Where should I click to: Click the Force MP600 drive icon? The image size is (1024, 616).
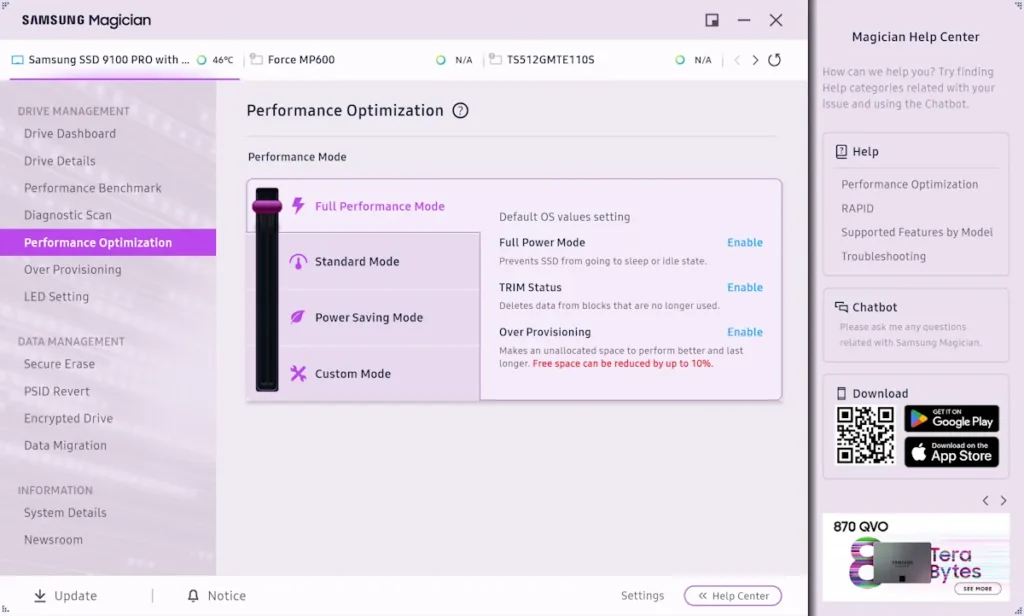pos(257,59)
